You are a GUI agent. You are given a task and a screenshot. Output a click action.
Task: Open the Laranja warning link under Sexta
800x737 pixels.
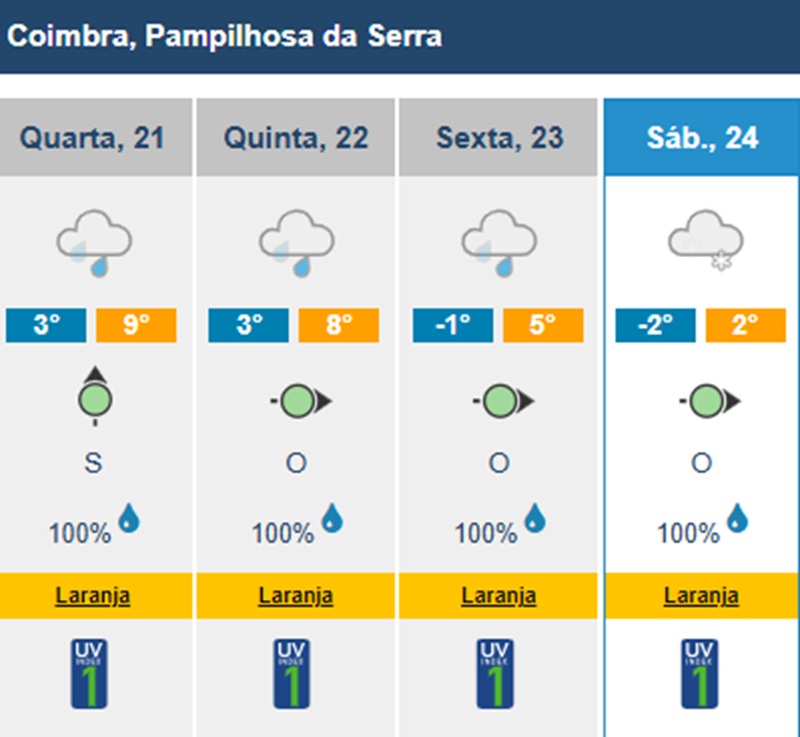point(499,596)
